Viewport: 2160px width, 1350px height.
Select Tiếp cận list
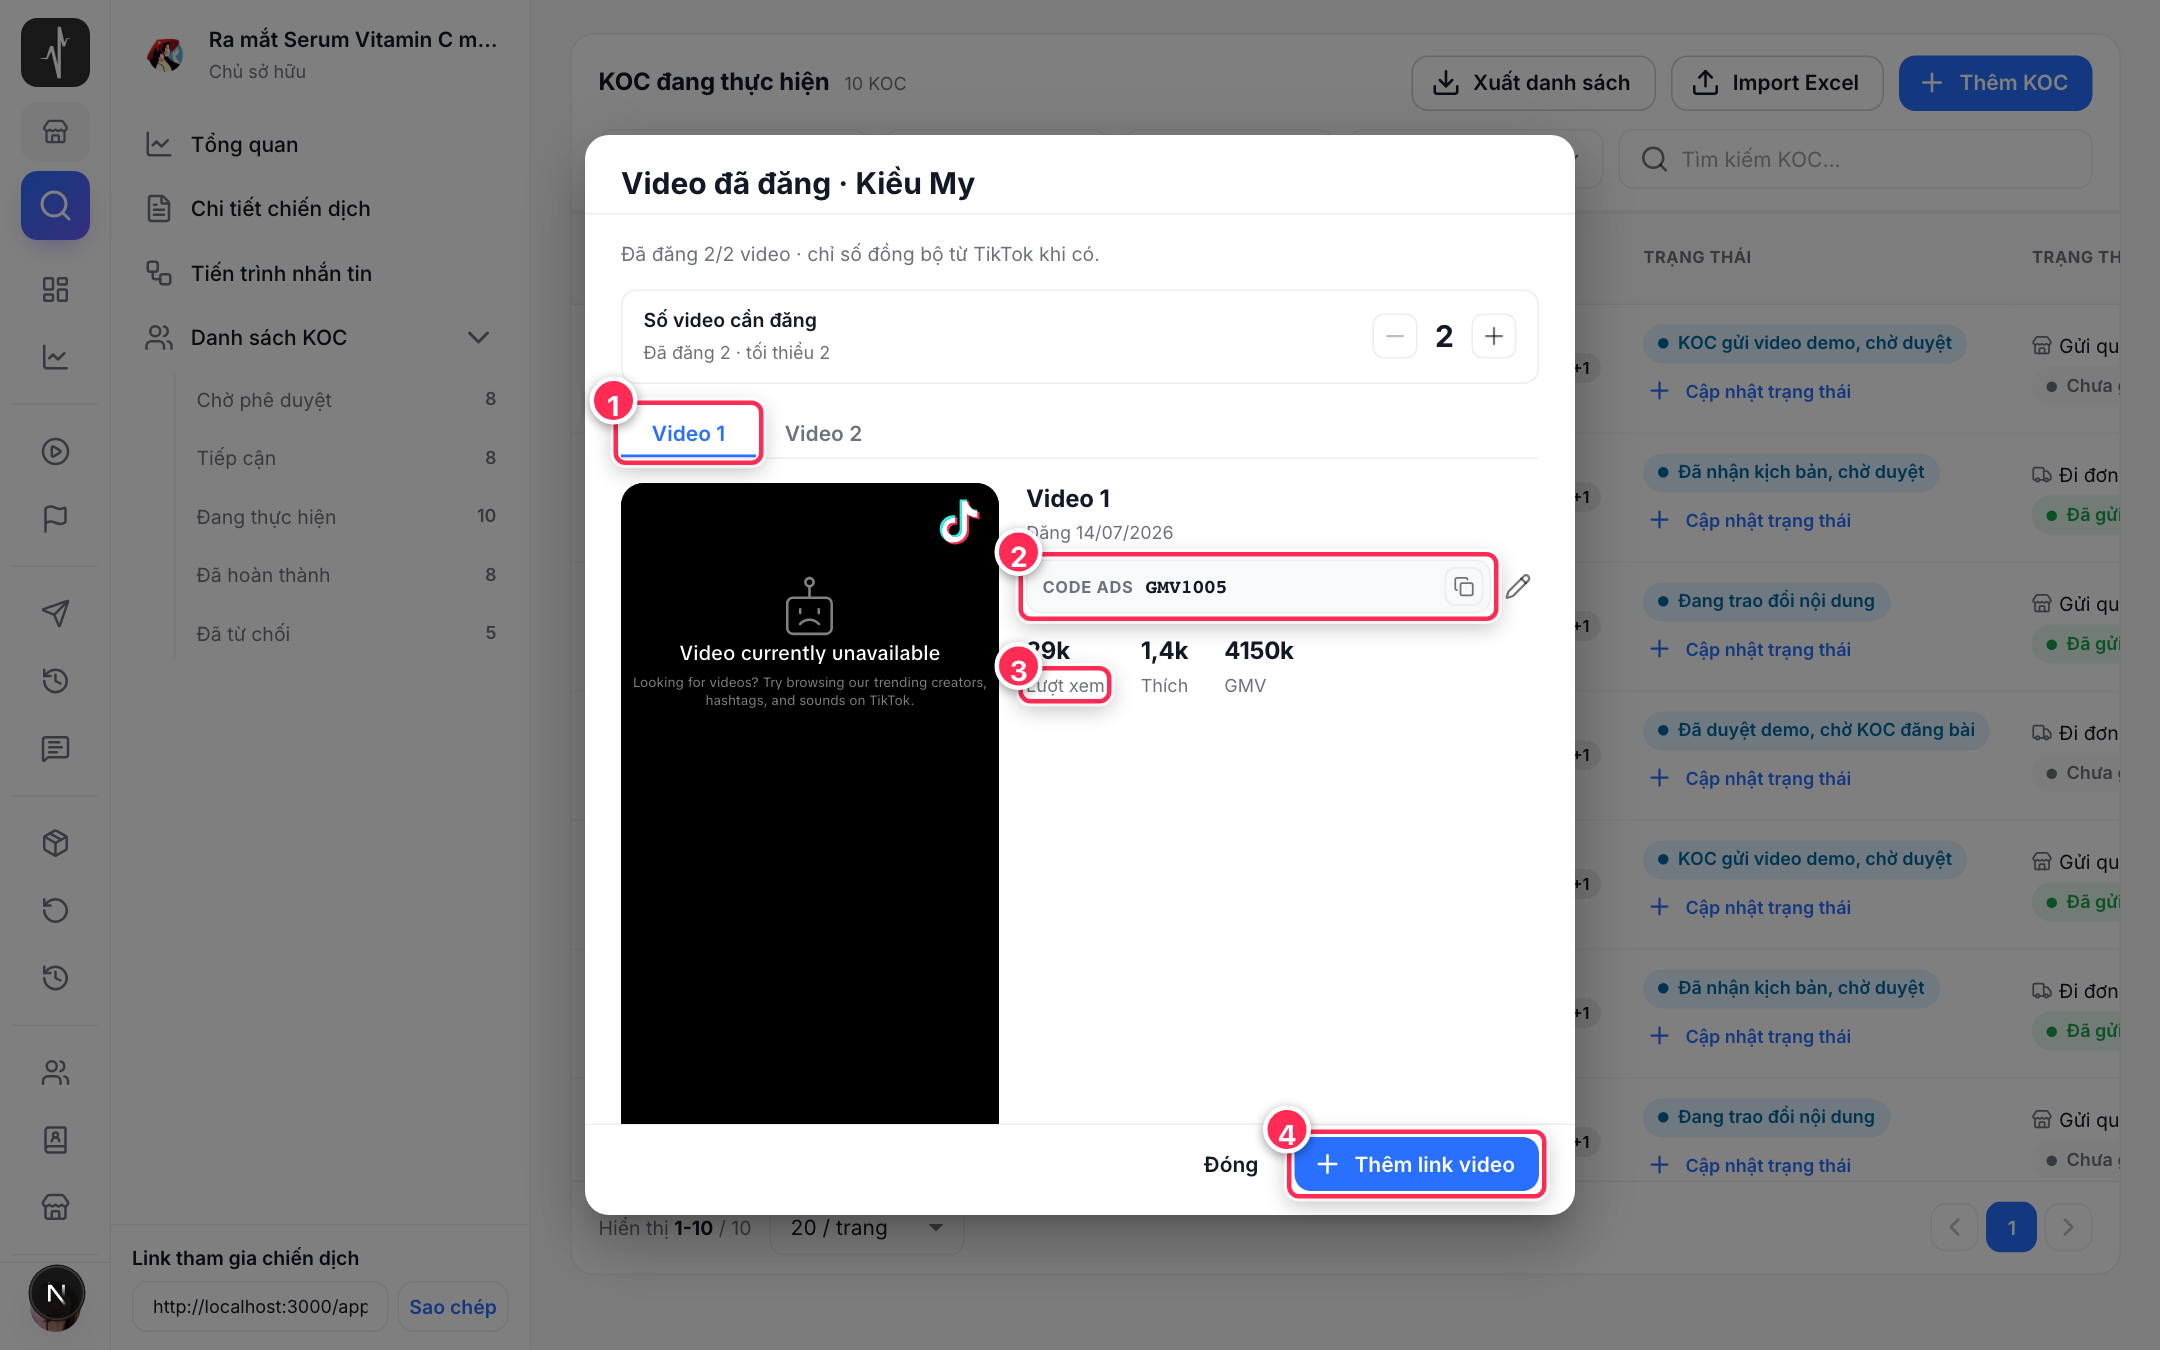click(x=346, y=457)
